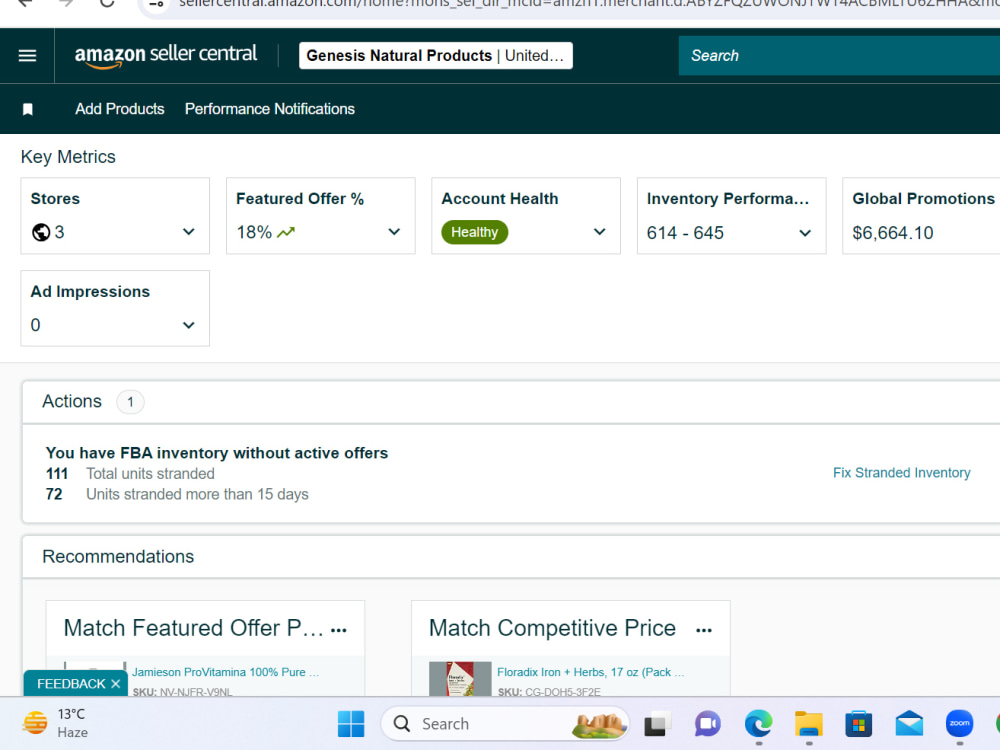Open options for Match Competitive Price card
The image size is (1000, 750).
[704, 630]
